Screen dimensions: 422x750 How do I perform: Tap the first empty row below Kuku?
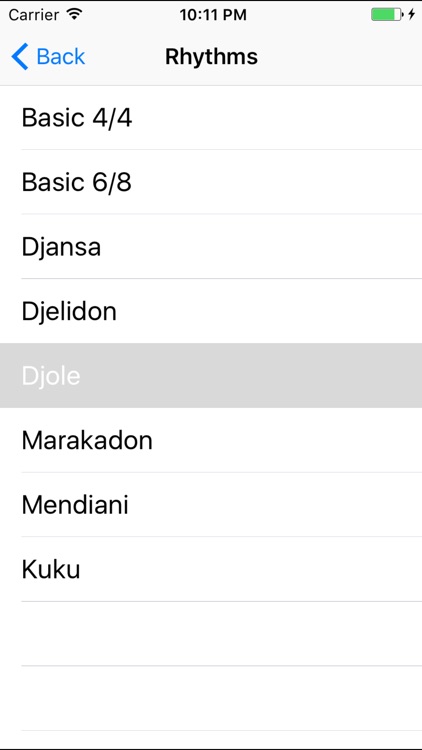click(x=211, y=634)
